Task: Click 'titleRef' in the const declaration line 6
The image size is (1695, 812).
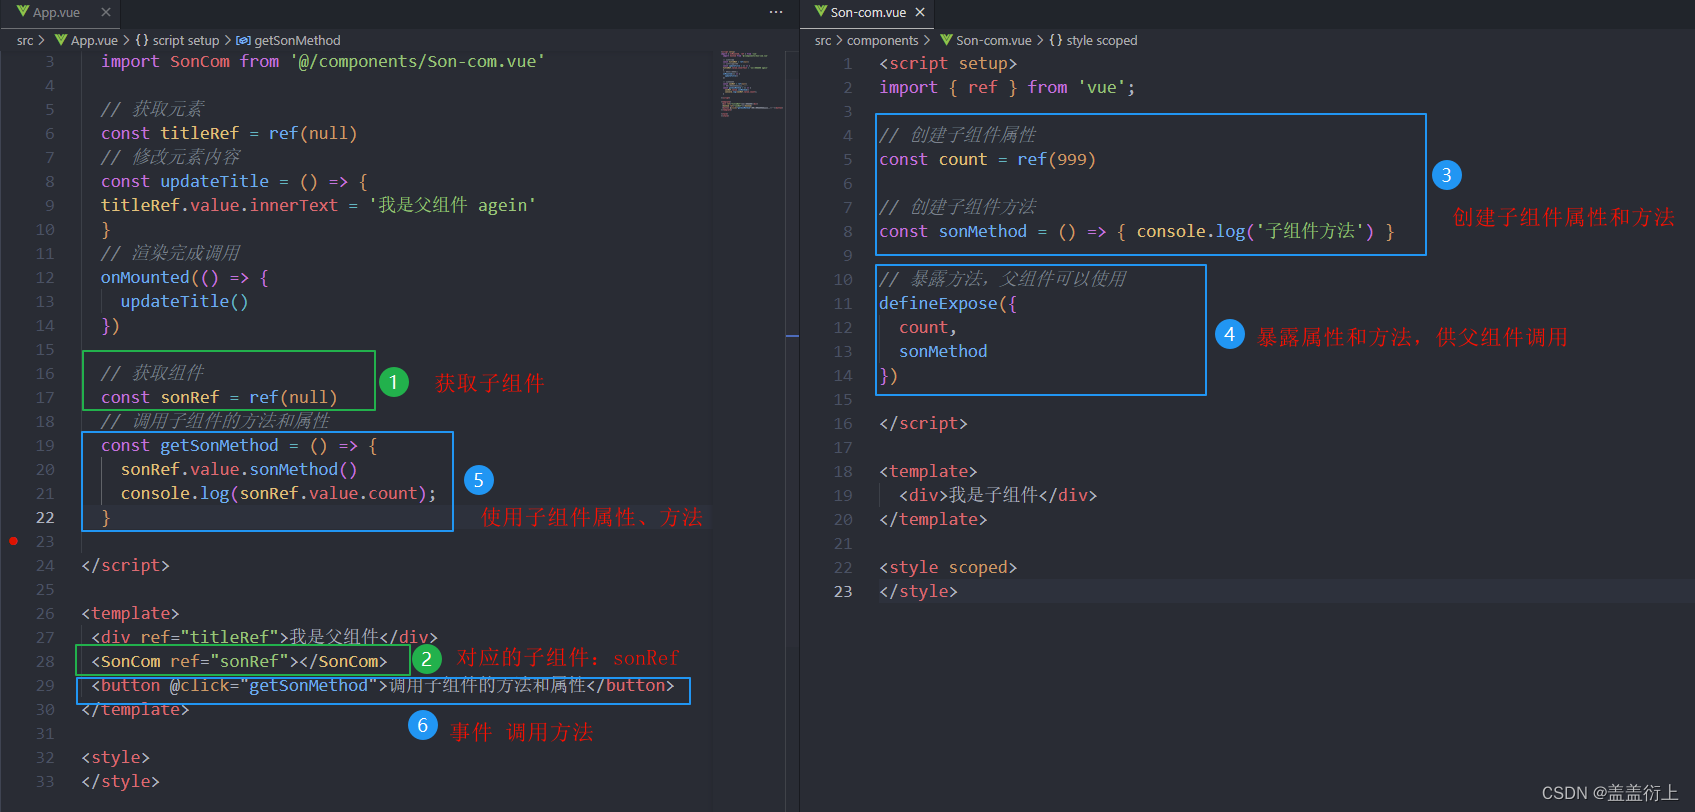Action: 200,133
